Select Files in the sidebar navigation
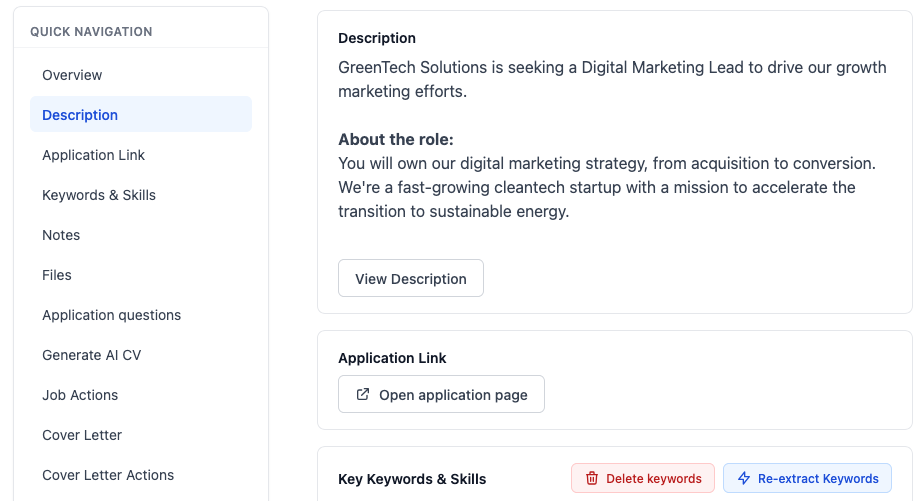 tap(57, 275)
